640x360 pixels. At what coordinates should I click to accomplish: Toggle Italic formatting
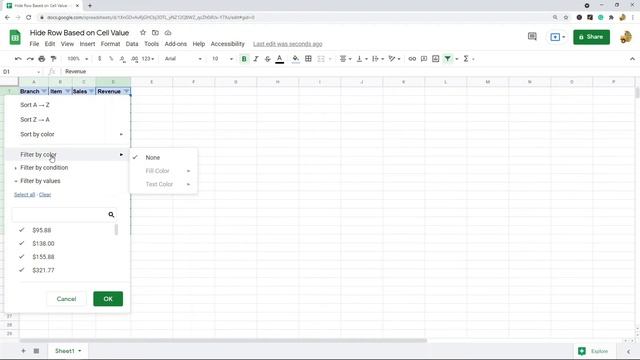(256, 59)
